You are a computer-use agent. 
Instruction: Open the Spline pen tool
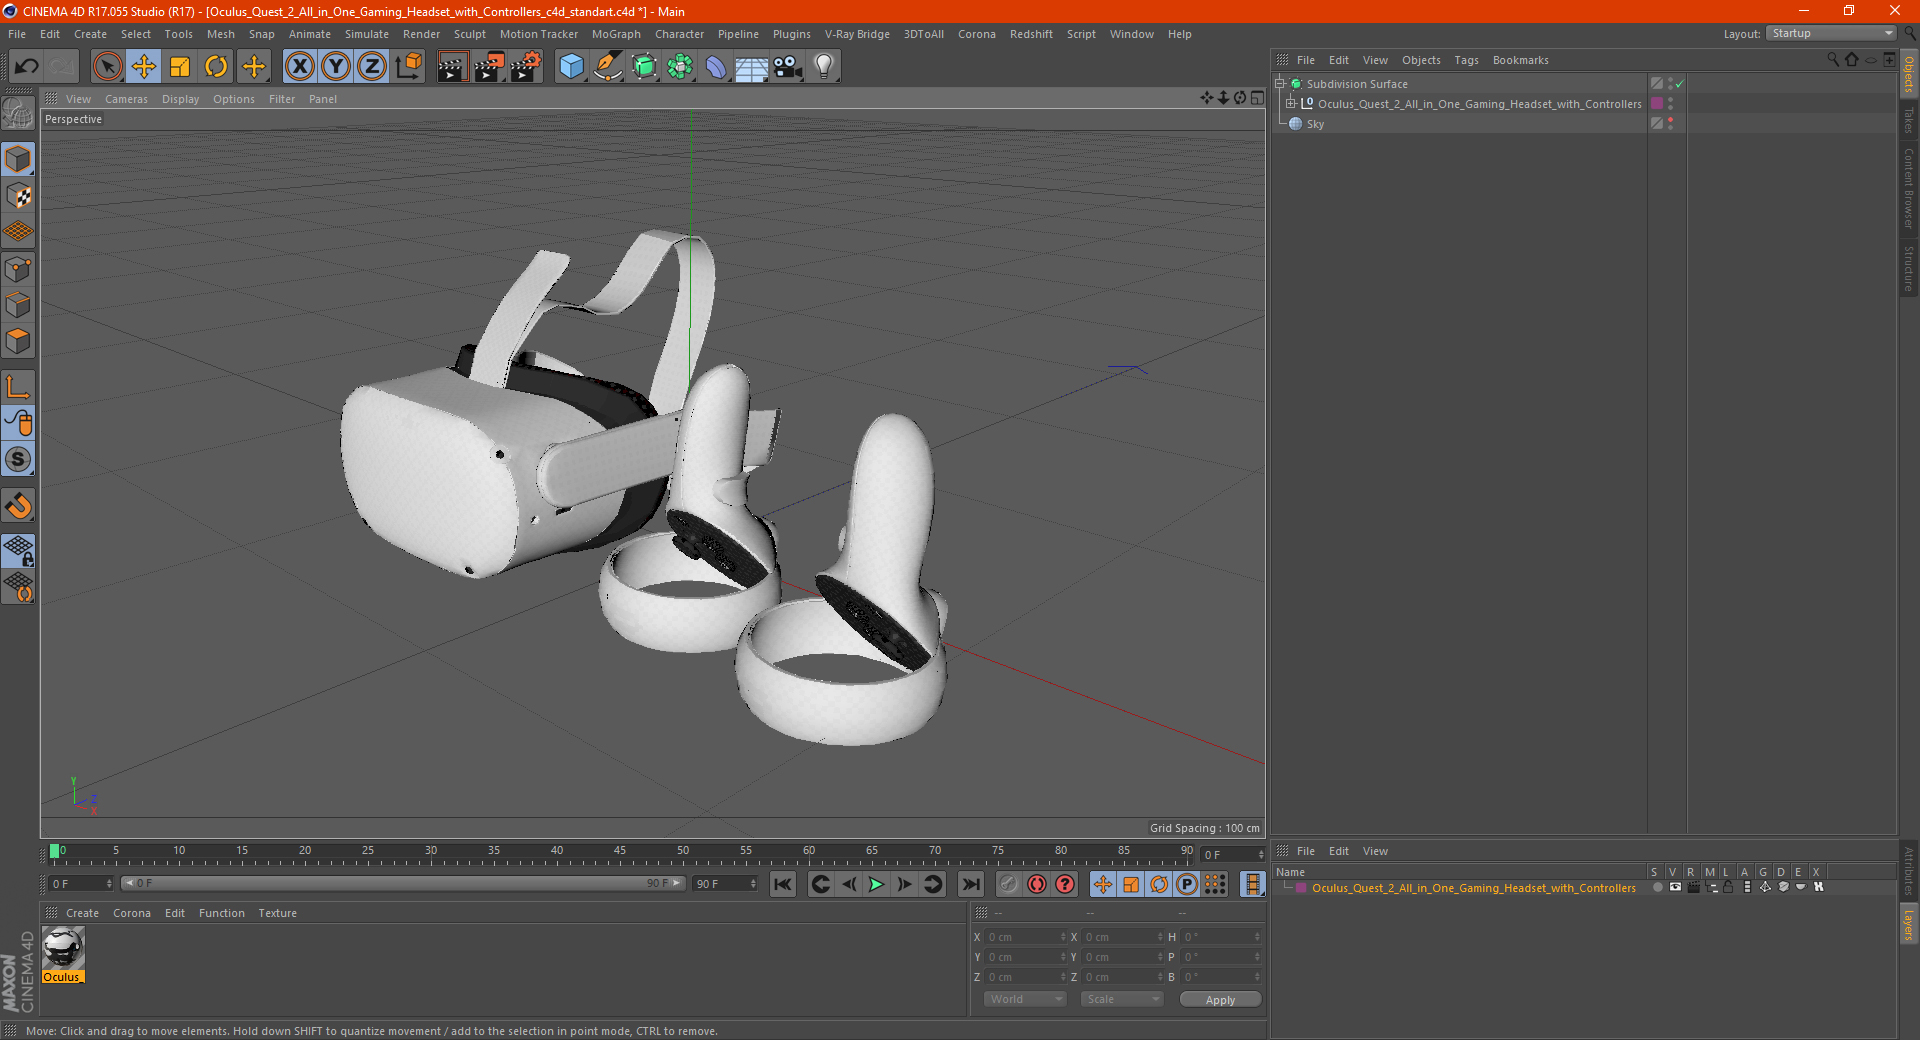click(607, 67)
